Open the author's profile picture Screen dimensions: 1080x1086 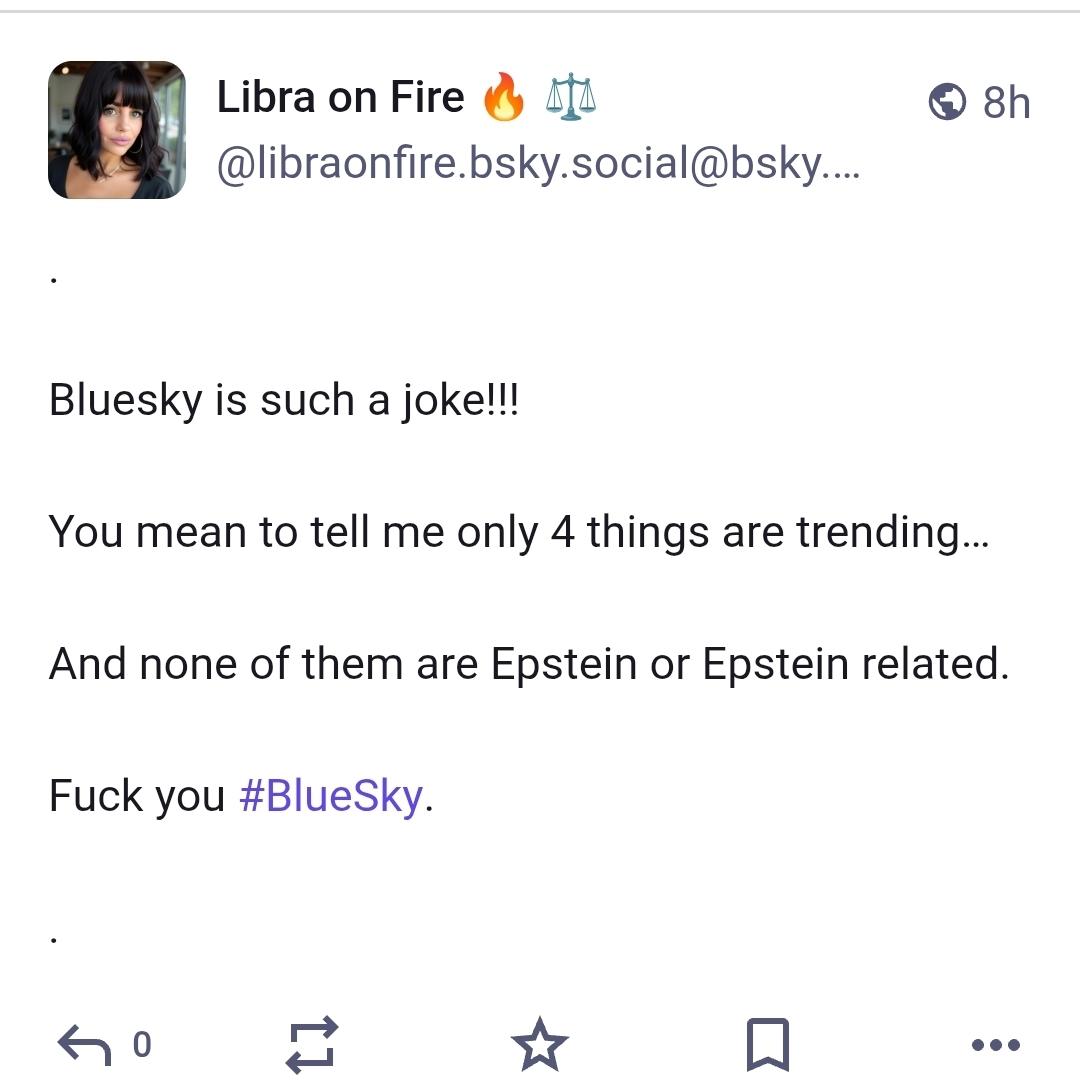click(x=117, y=130)
